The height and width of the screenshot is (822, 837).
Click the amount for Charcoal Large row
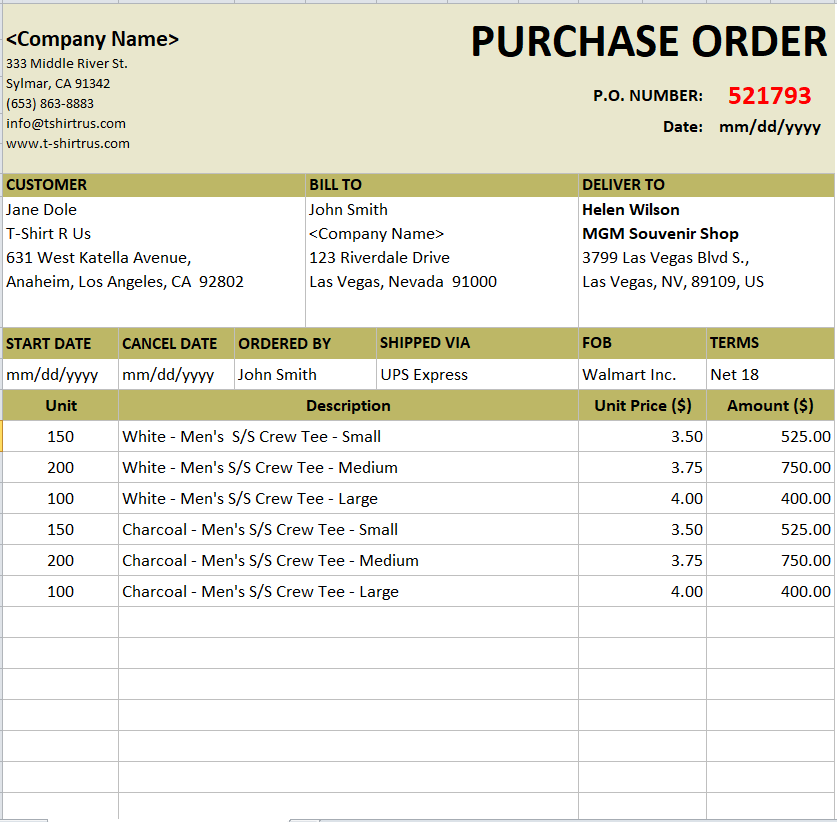[x=805, y=592]
